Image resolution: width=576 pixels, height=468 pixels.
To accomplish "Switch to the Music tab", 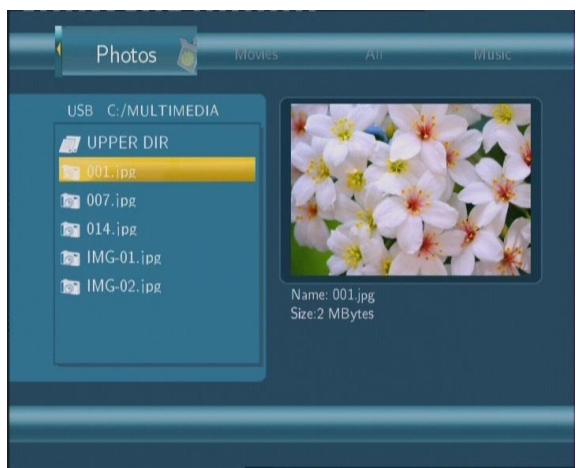I will 492,54.
